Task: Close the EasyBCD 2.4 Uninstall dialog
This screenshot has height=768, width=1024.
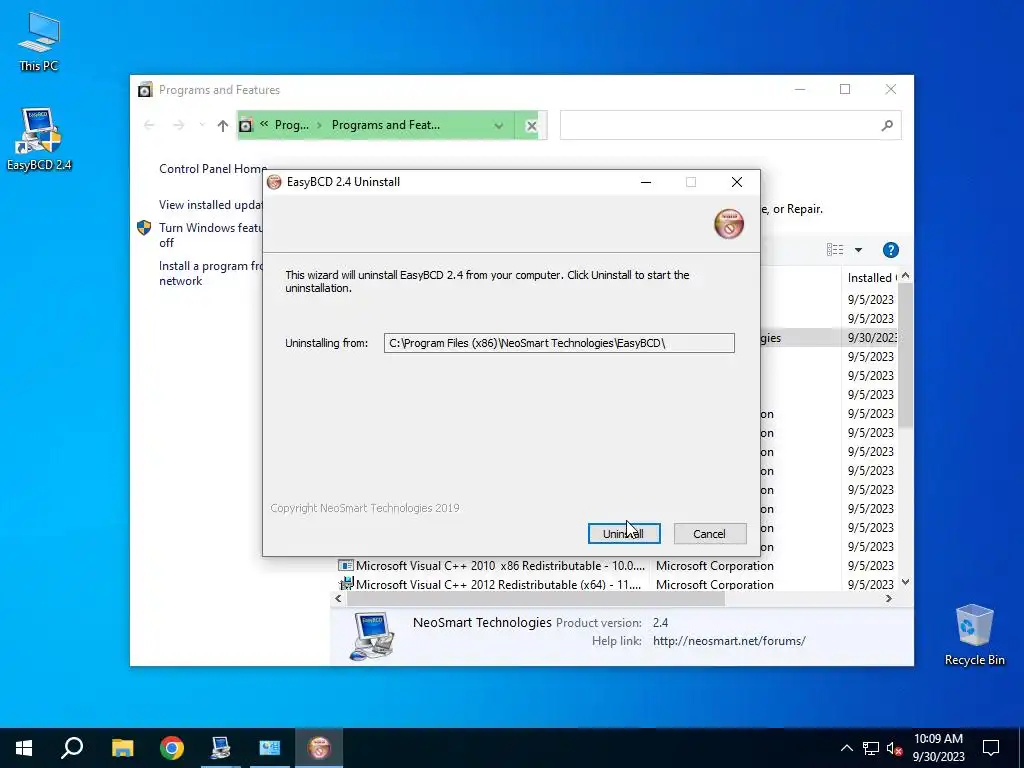Action: coord(737,182)
